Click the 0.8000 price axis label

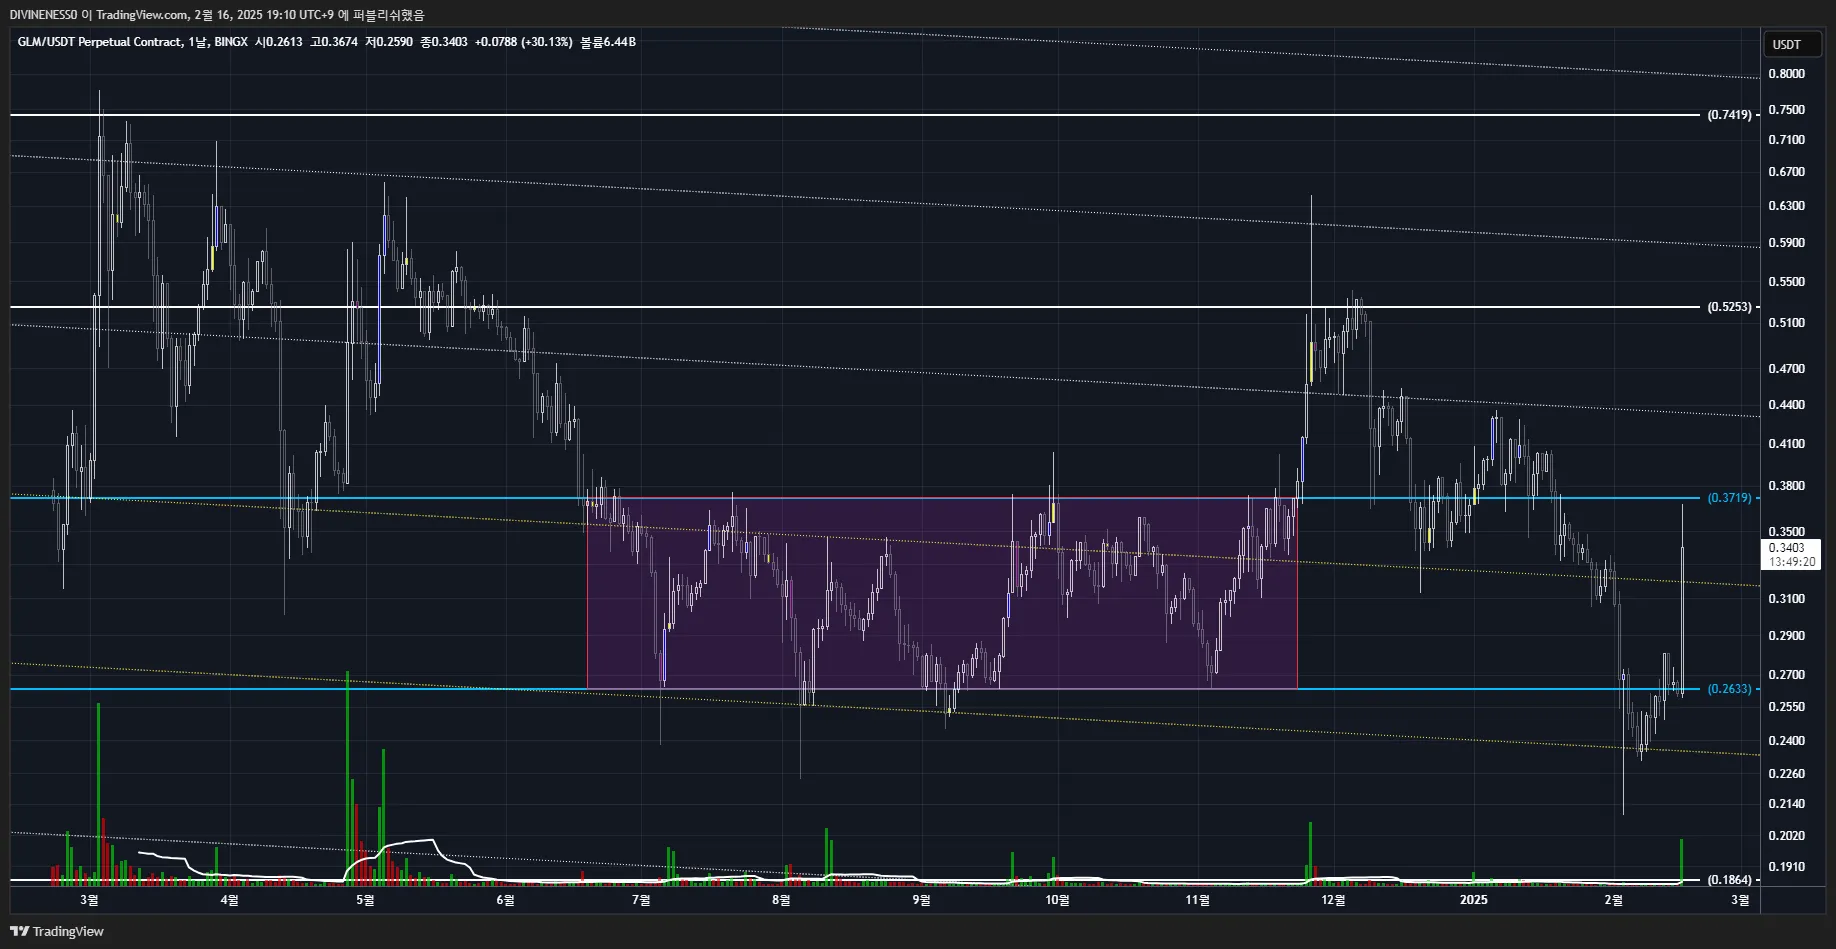[1787, 74]
